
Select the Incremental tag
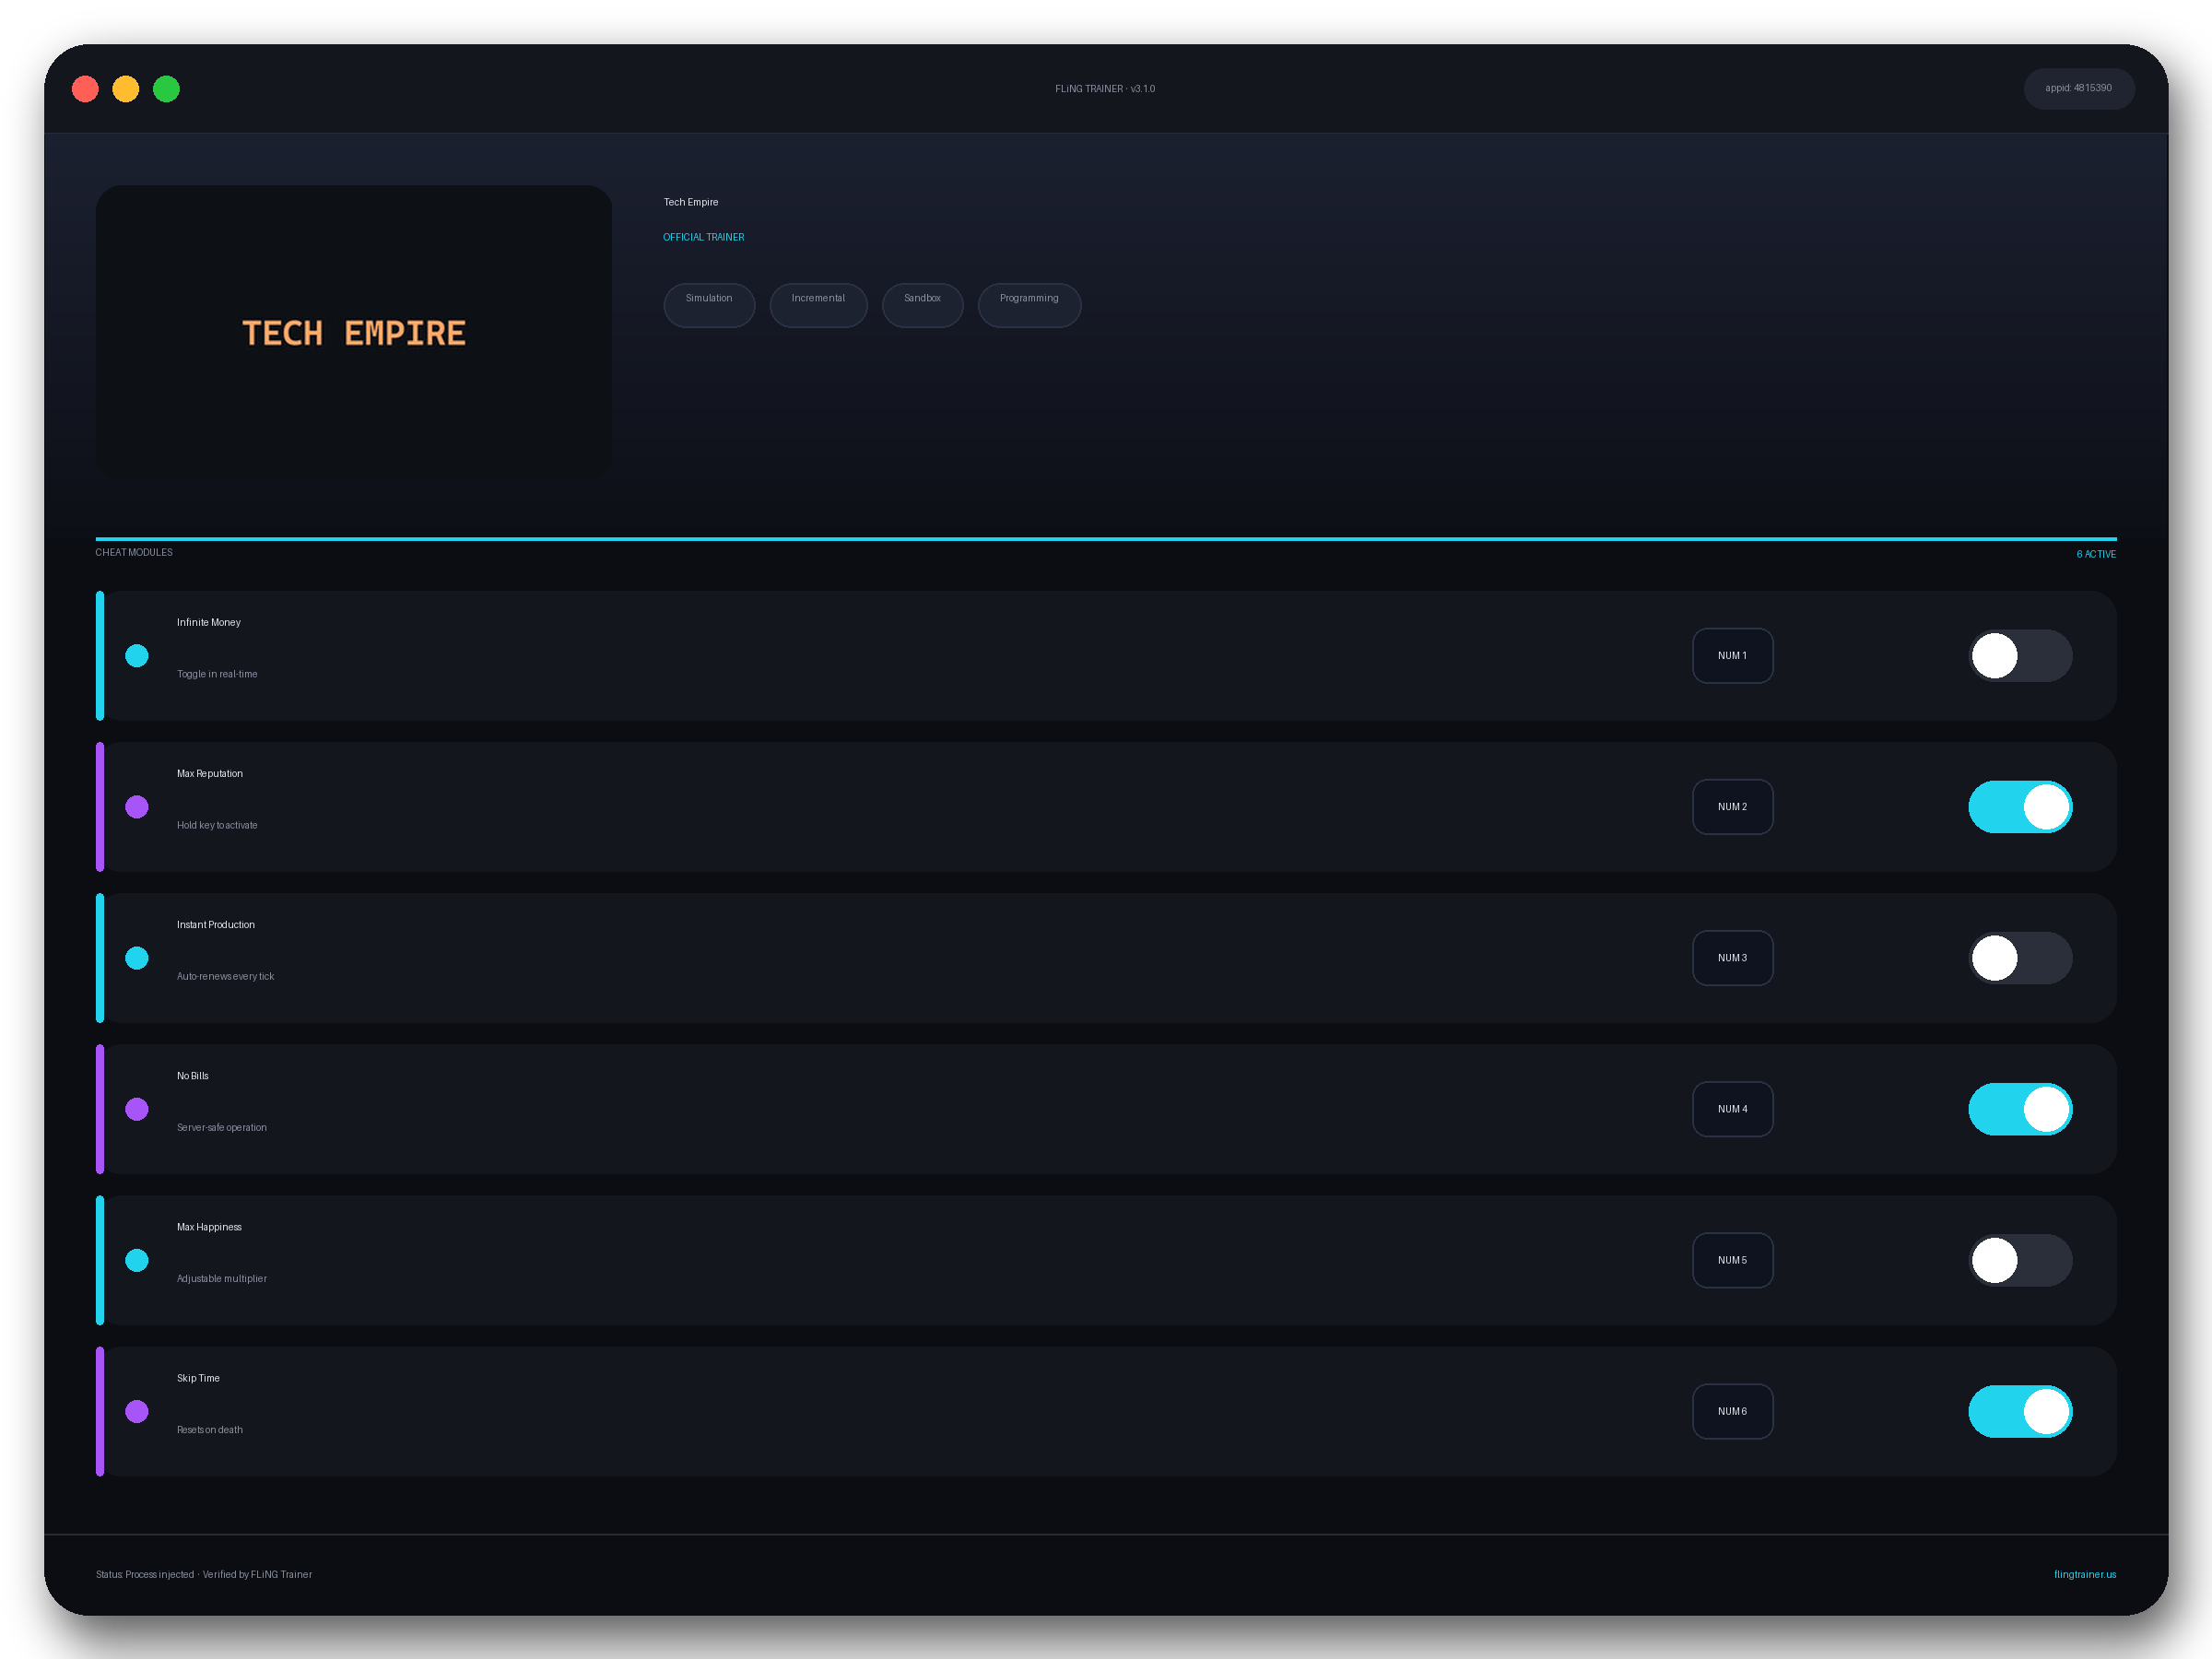tap(818, 305)
